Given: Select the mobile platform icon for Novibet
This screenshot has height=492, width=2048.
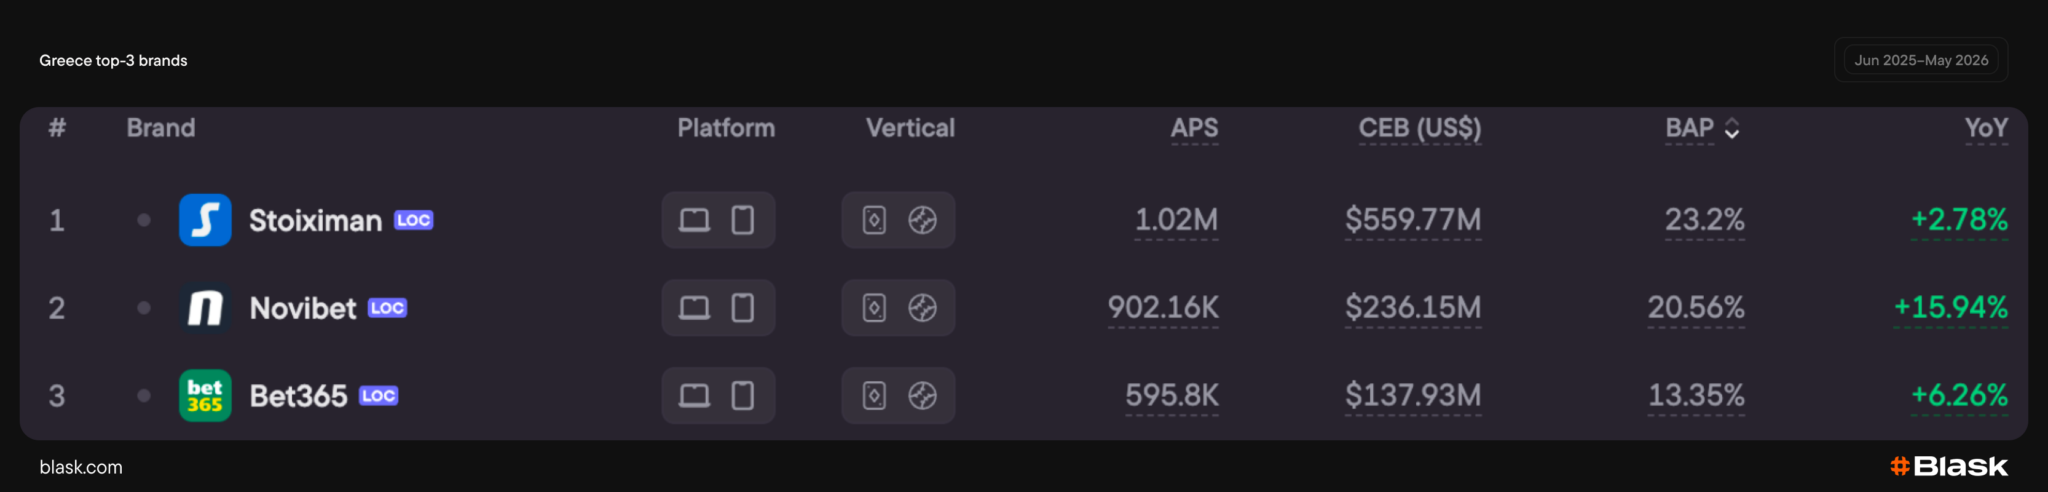Looking at the screenshot, I should pos(743,308).
